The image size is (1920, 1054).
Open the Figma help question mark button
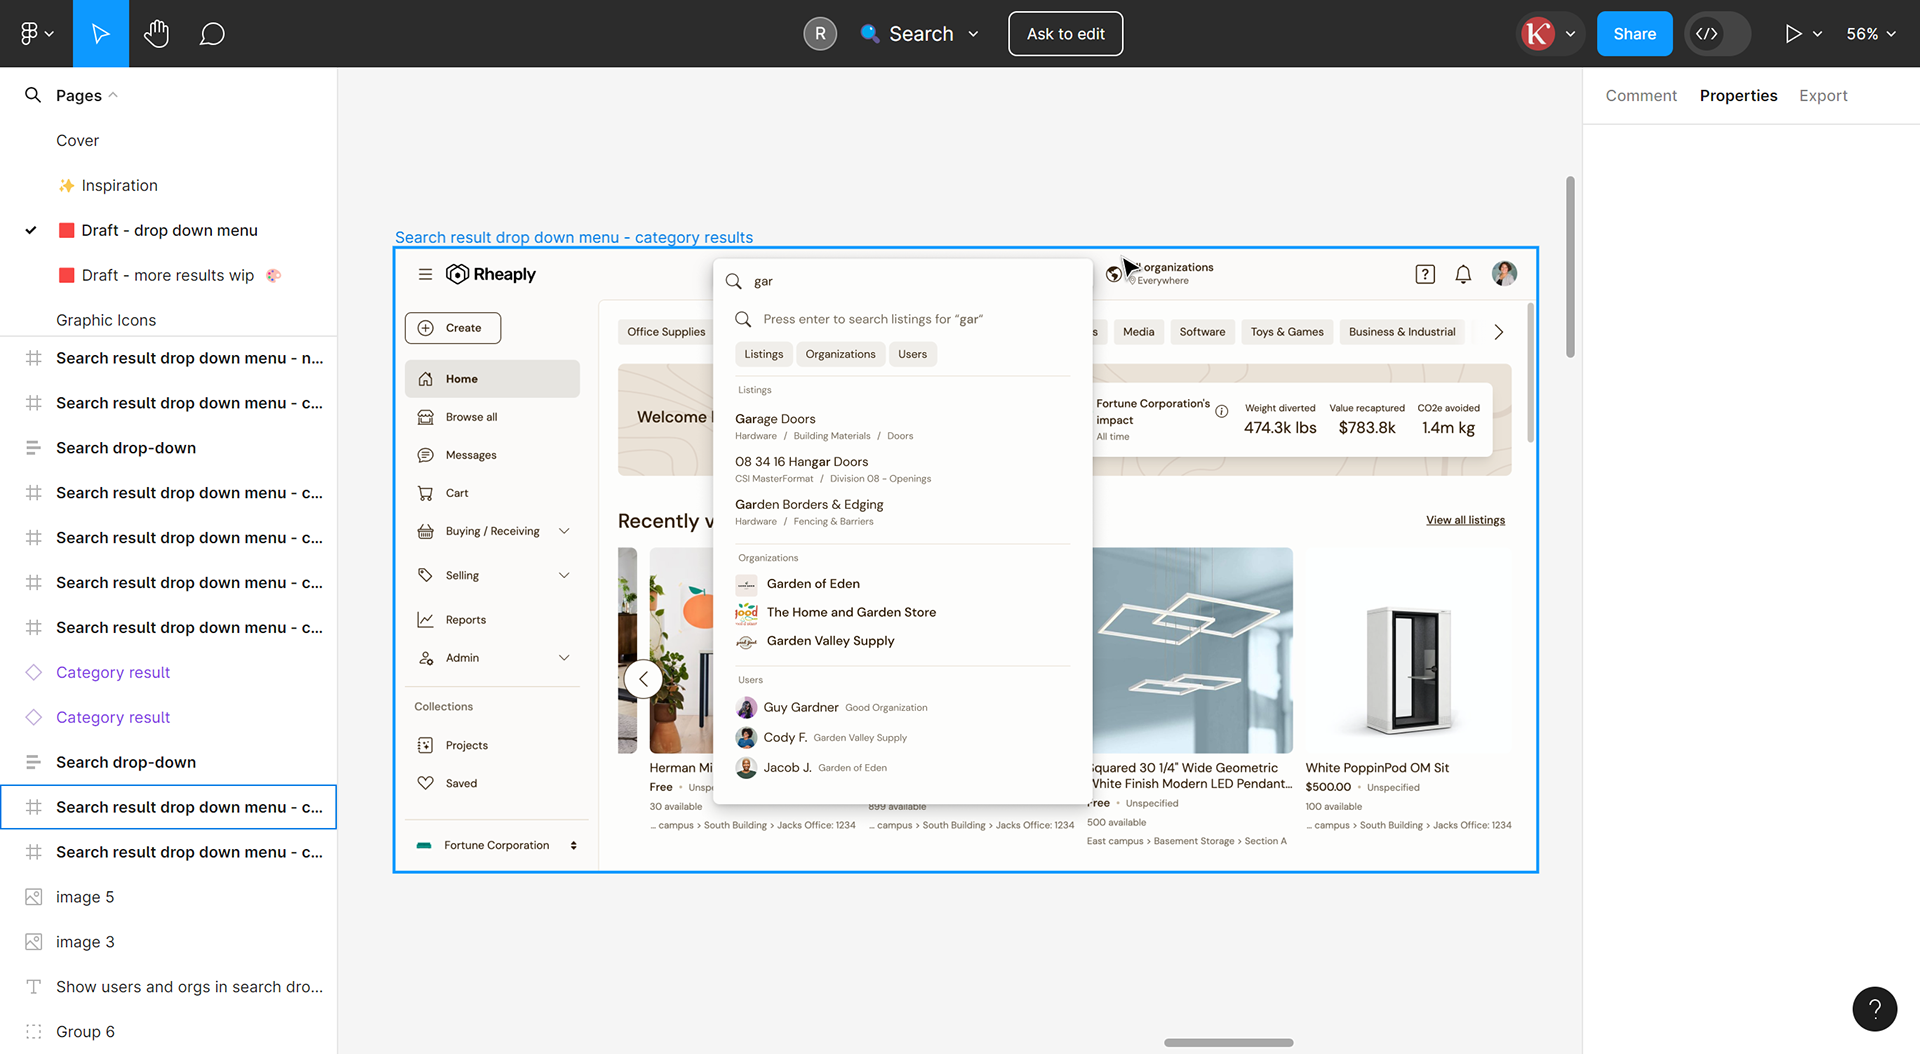[1874, 1008]
